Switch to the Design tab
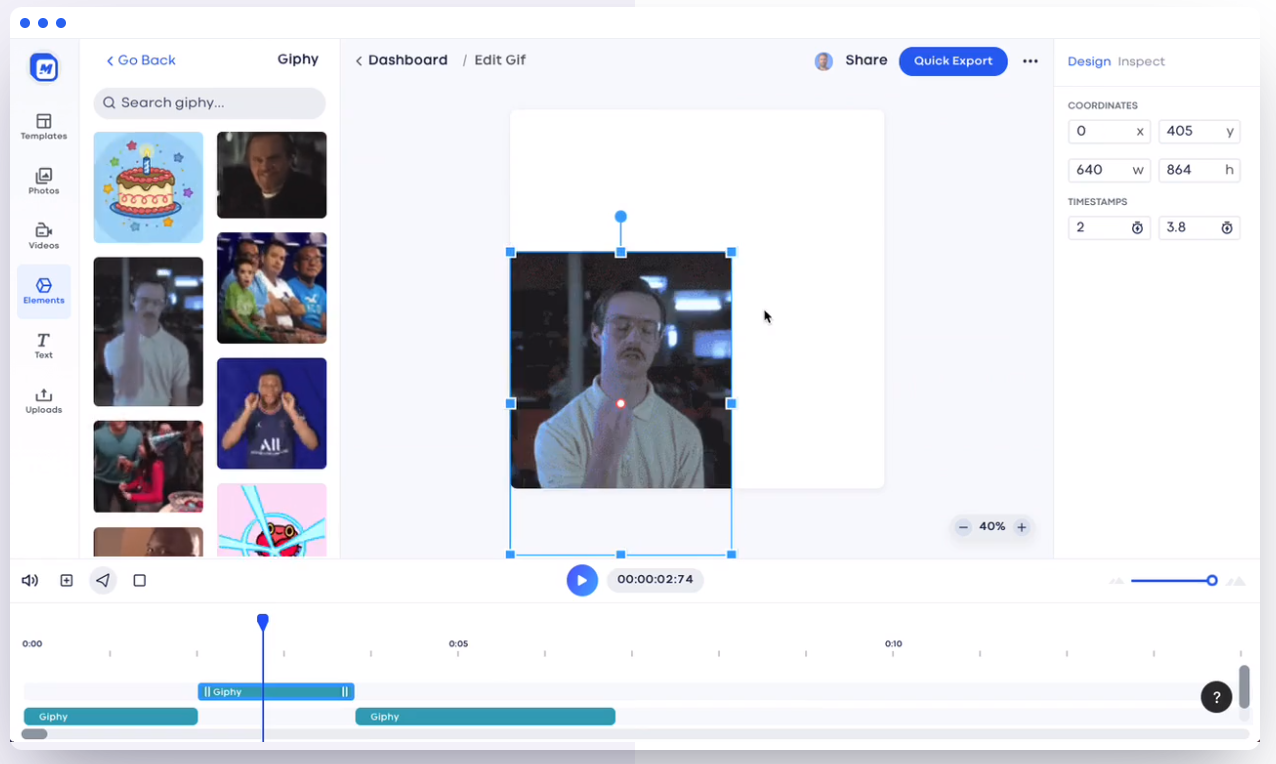This screenshot has height=764, width=1276. (1089, 61)
